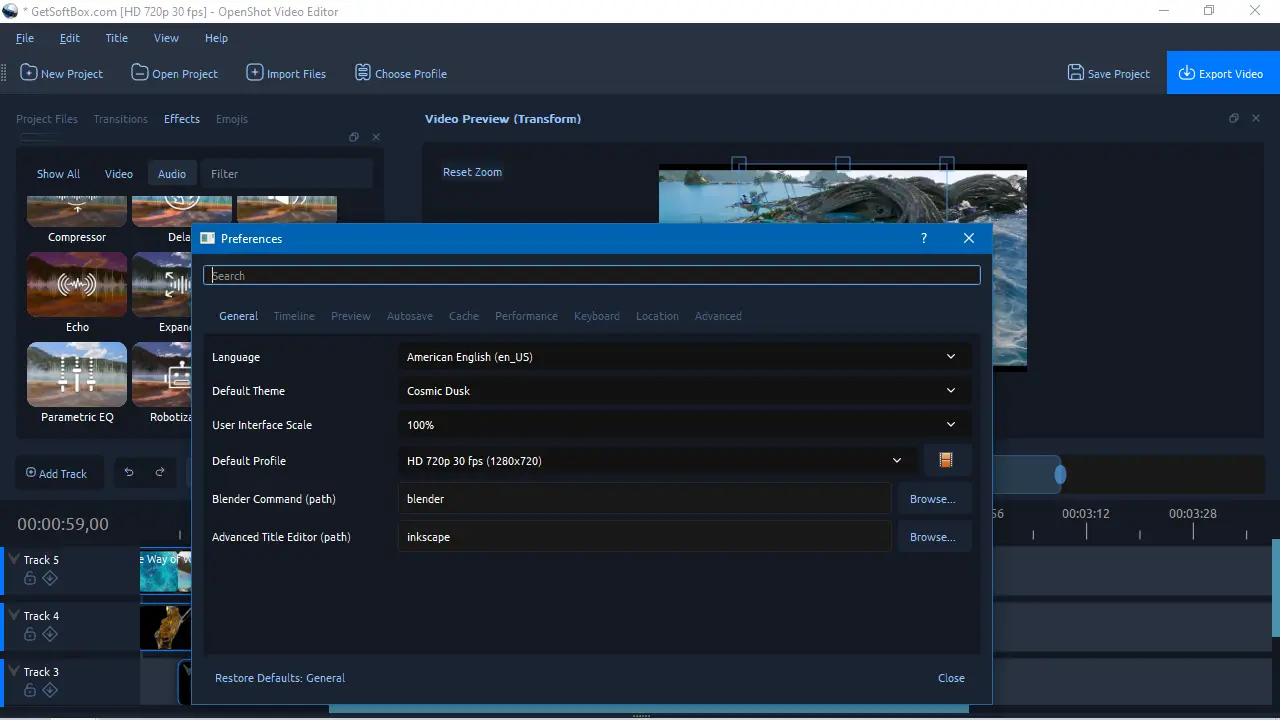1280x720 pixels.
Task: Open the Advanced preferences tab
Action: 718,316
